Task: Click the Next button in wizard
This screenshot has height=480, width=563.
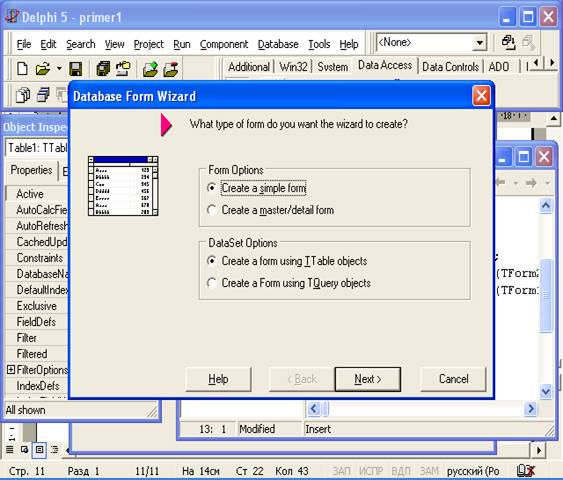Action: (x=368, y=379)
